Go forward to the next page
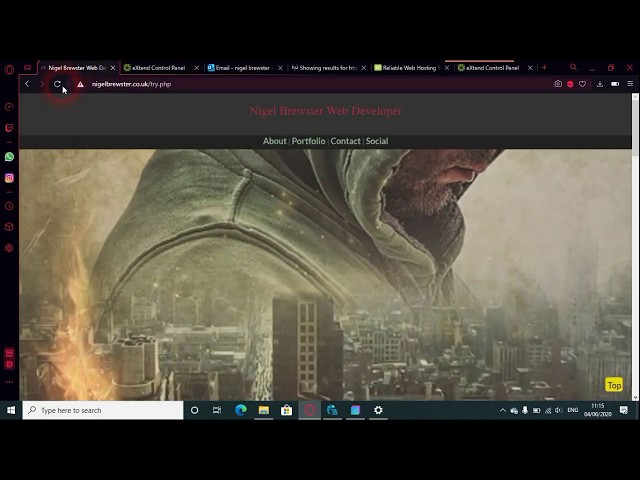The image size is (640, 480). click(x=42, y=84)
